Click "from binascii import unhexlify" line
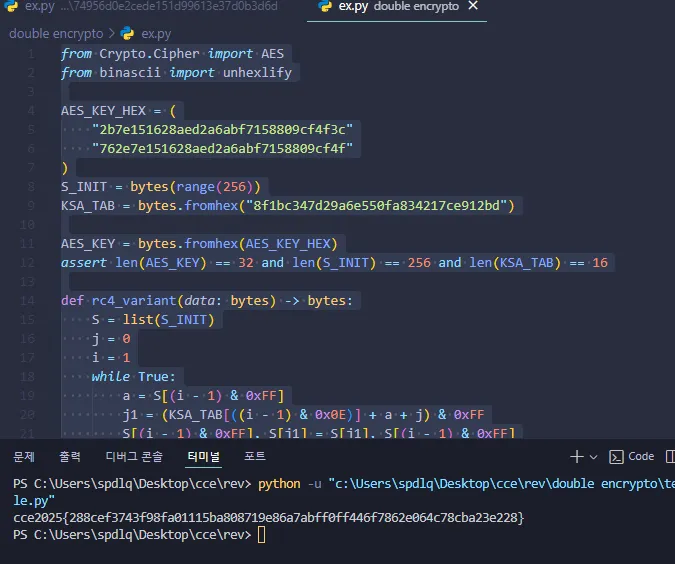This screenshot has height=564, width=675. click(176, 73)
